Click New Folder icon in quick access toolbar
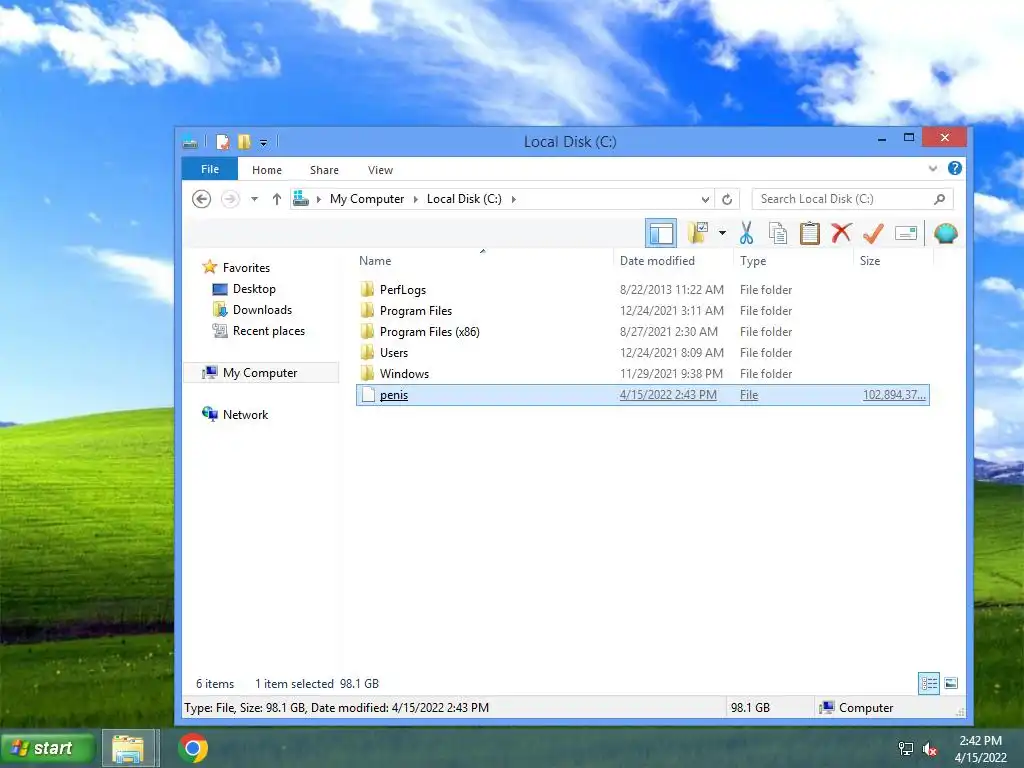 pos(244,142)
